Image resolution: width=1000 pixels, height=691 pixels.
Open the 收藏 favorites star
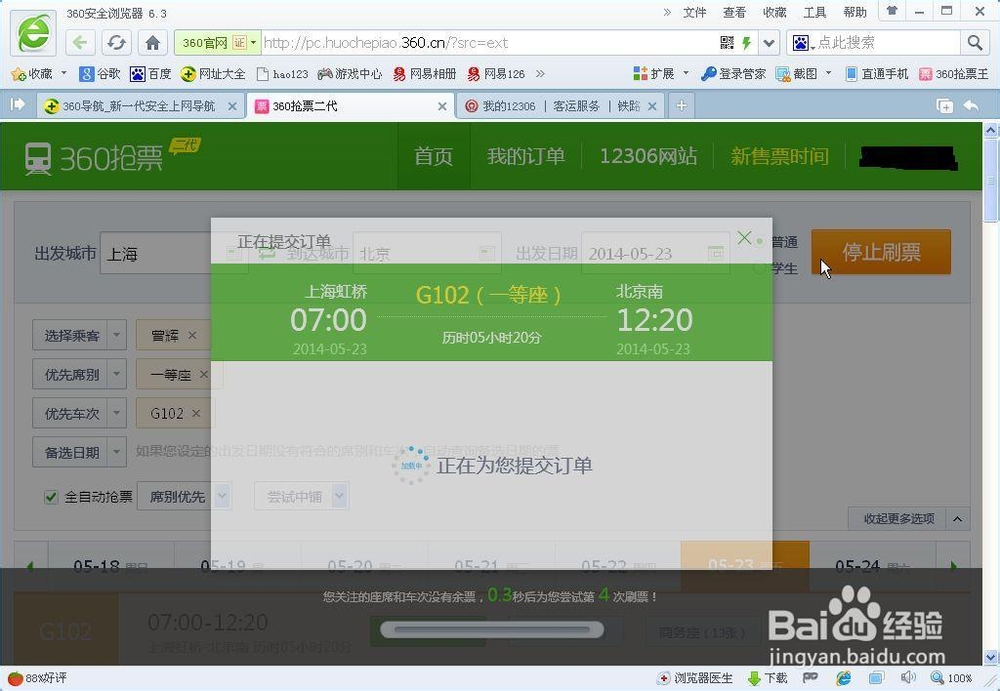pyautogui.click(x=32, y=74)
